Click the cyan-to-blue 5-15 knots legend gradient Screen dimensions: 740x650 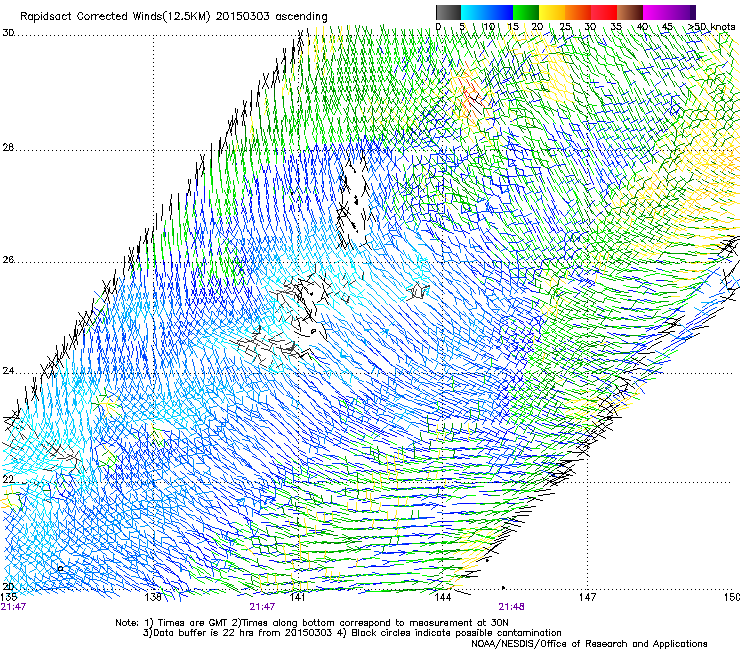(487, 12)
